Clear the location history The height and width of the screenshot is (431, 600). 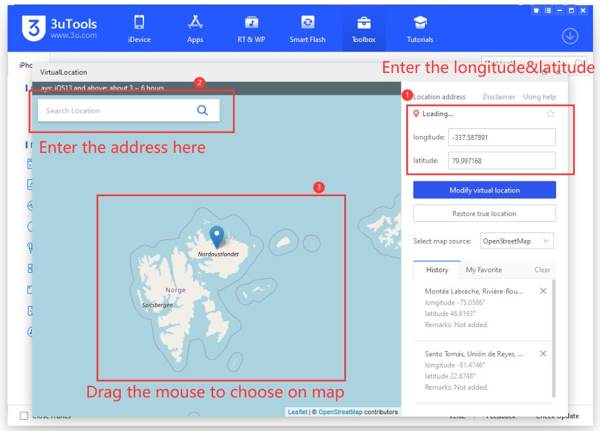click(x=542, y=269)
